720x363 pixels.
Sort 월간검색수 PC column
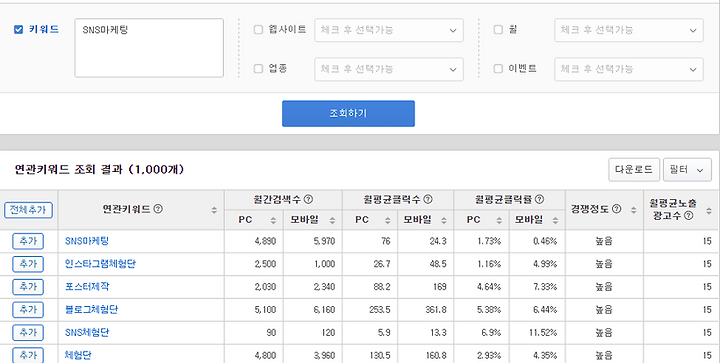pos(273,220)
